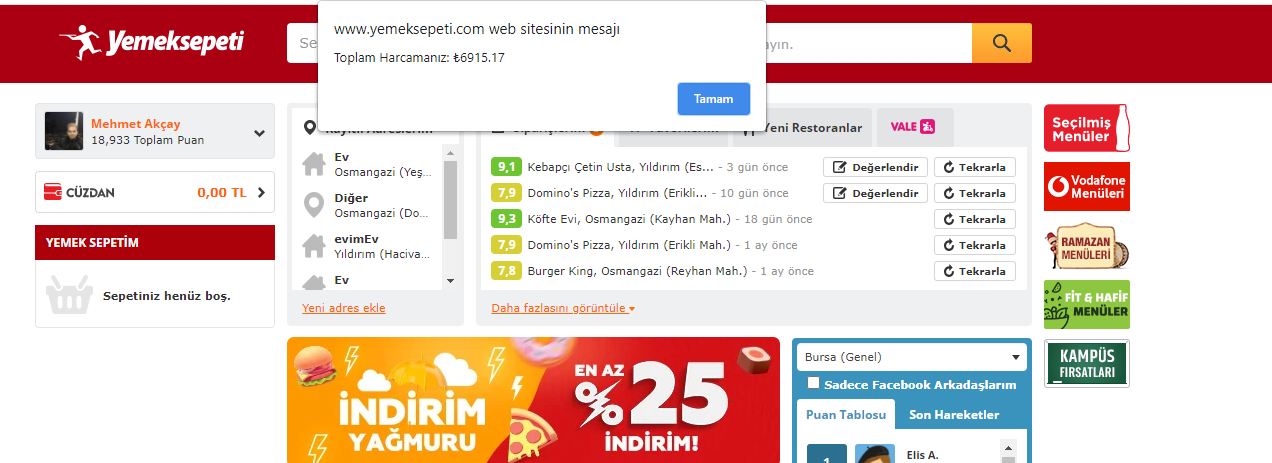Screen dimensions: 1272x463
Task: Open the Yemeksepeti logo homepage
Action: coord(151,42)
